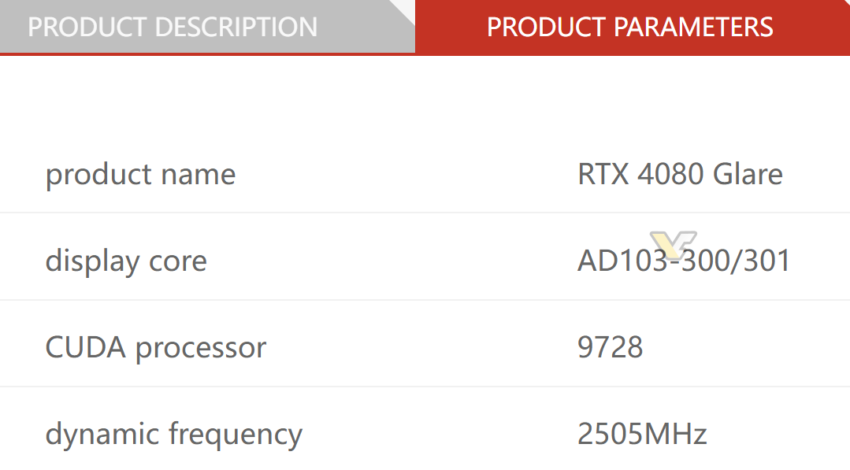Click the word "CUDA" in the label
Viewport: 850px width, 470px height.
[x=86, y=348]
